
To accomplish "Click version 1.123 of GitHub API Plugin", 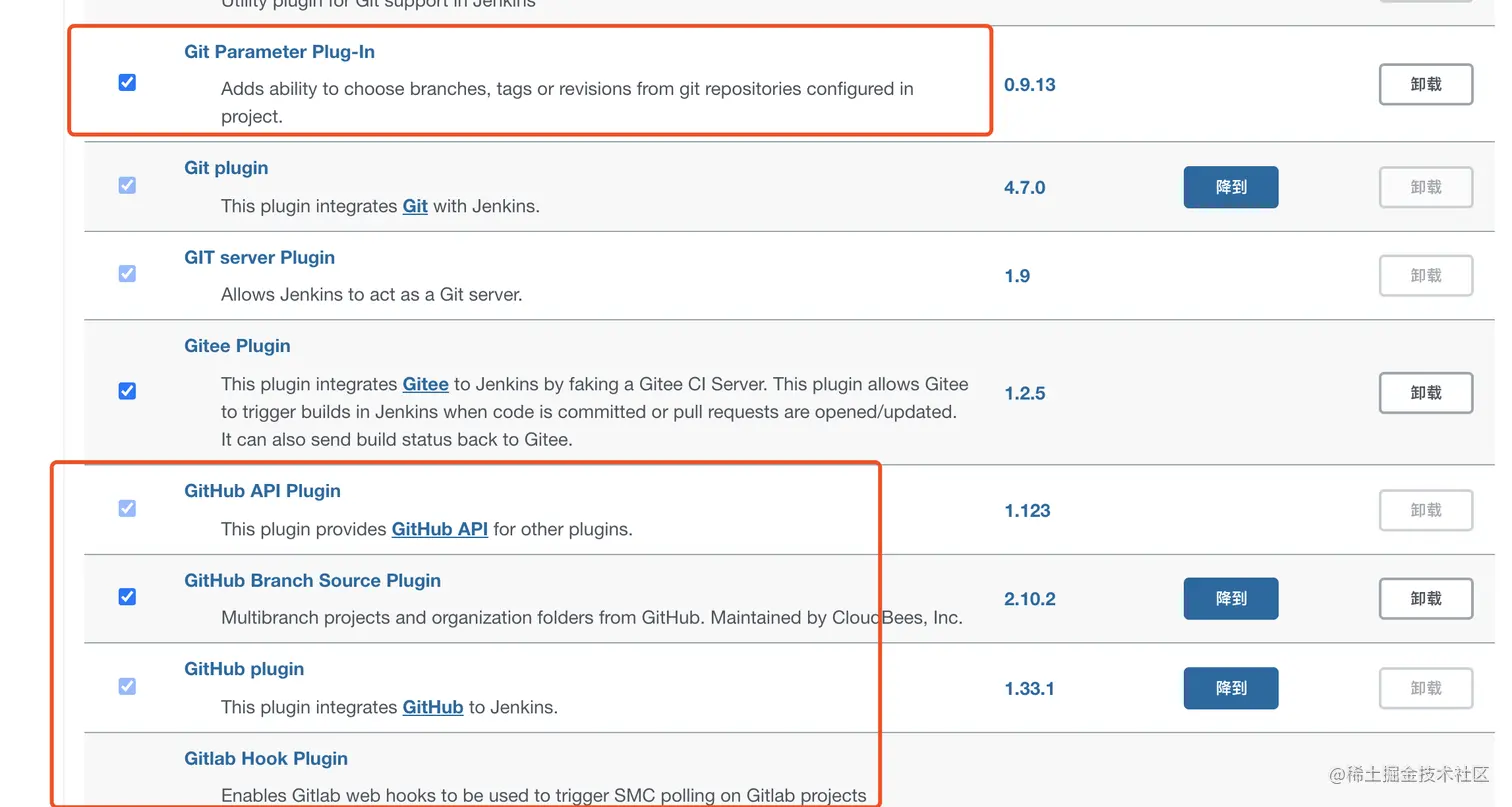I will tap(1027, 511).
